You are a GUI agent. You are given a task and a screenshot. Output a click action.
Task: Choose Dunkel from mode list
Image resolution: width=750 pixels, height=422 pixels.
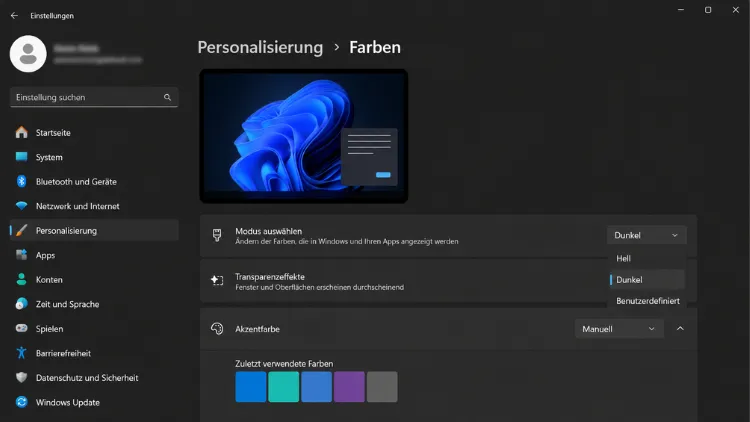coord(647,279)
